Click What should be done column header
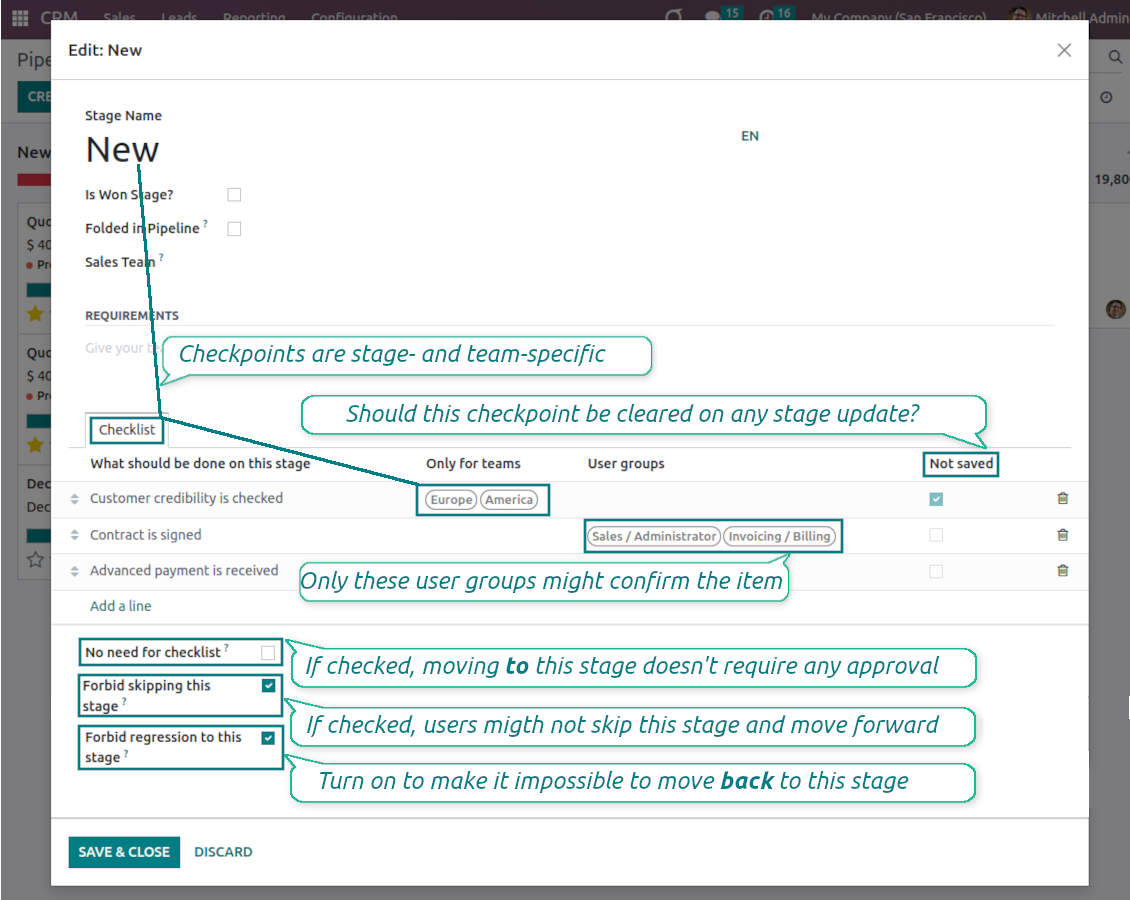 (200, 463)
